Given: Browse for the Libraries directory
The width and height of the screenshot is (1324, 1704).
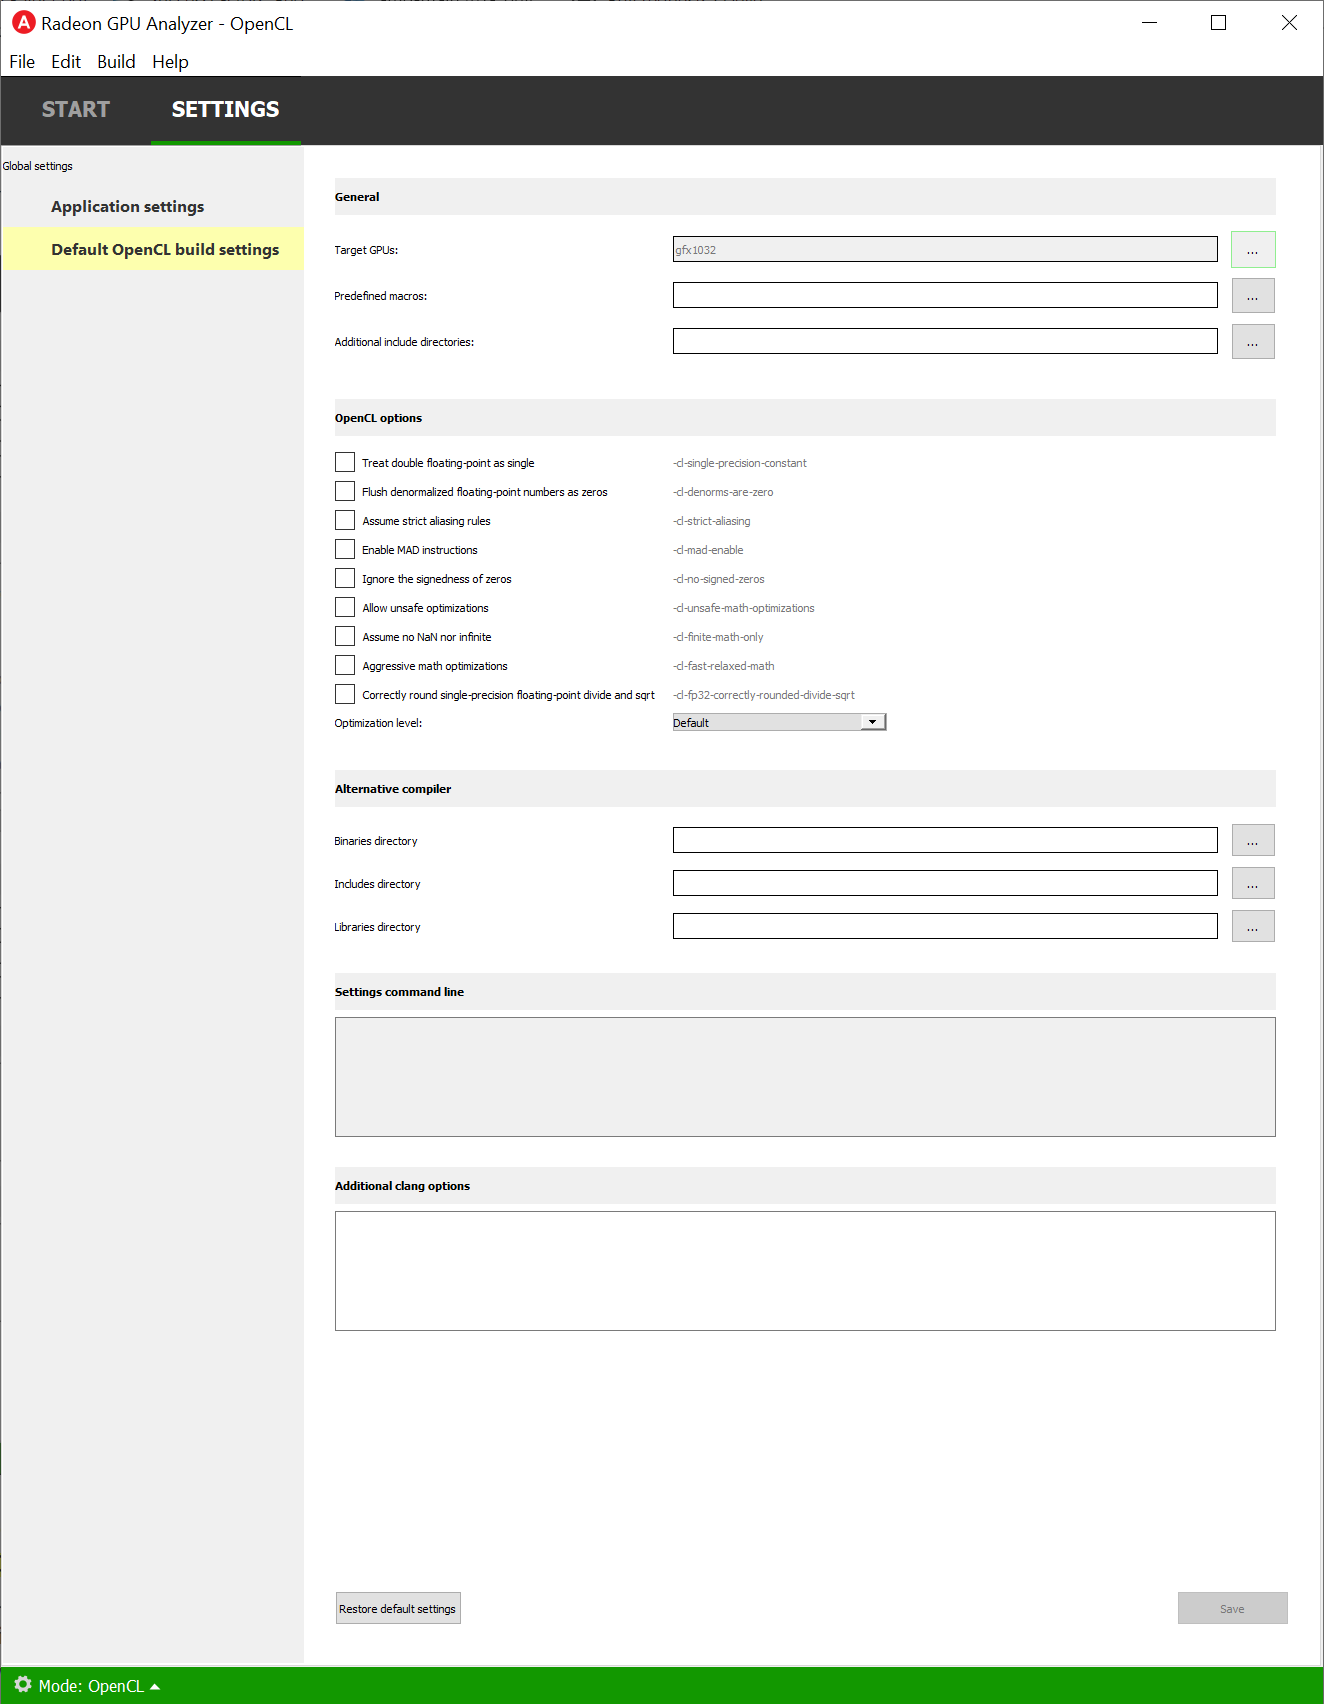Looking at the screenshot, I should click(1252, 927).
